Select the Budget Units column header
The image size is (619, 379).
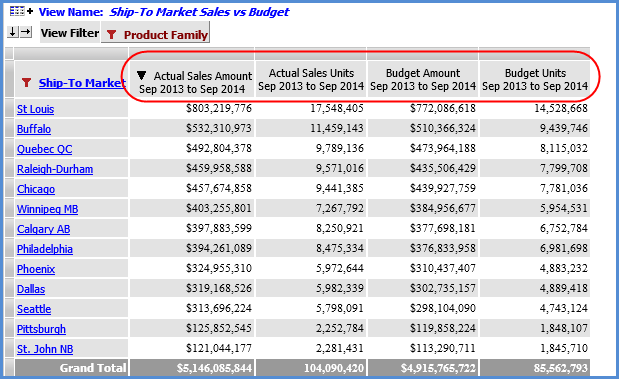(535, 79)
